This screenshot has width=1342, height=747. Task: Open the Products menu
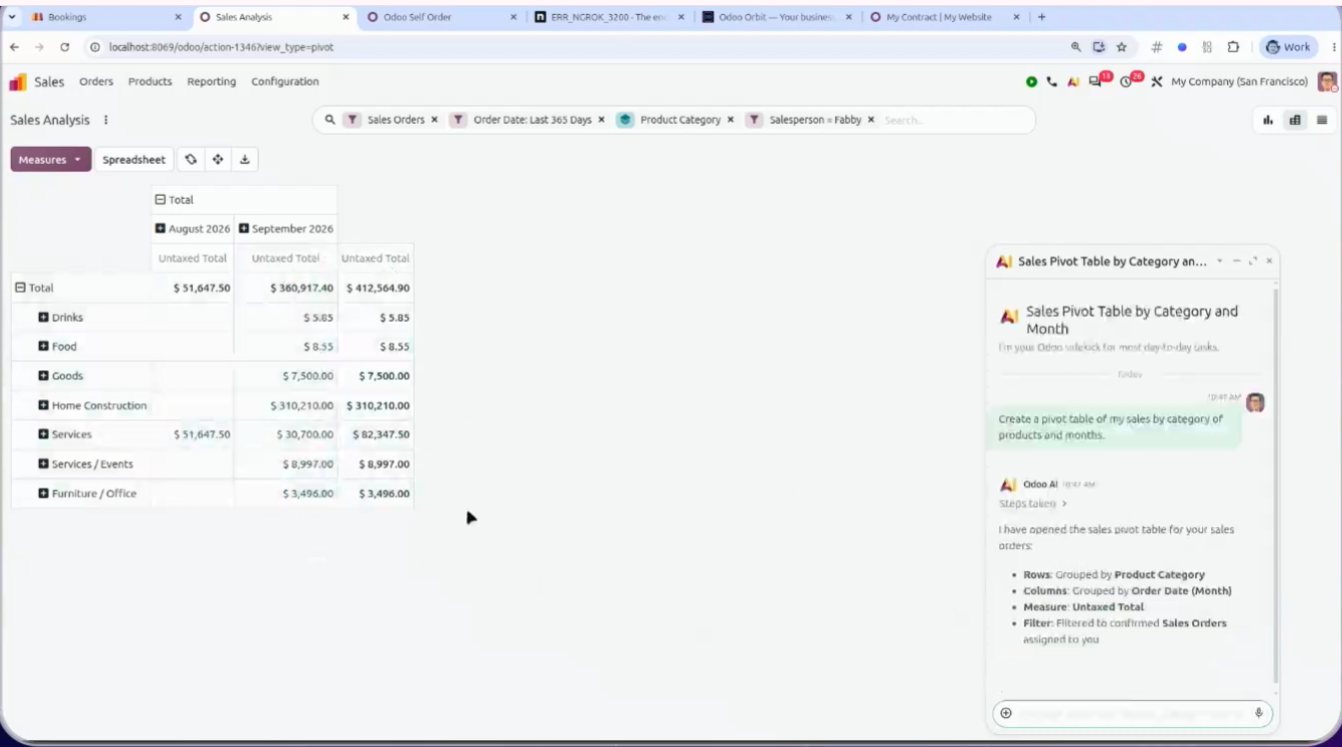click(150, 82)
